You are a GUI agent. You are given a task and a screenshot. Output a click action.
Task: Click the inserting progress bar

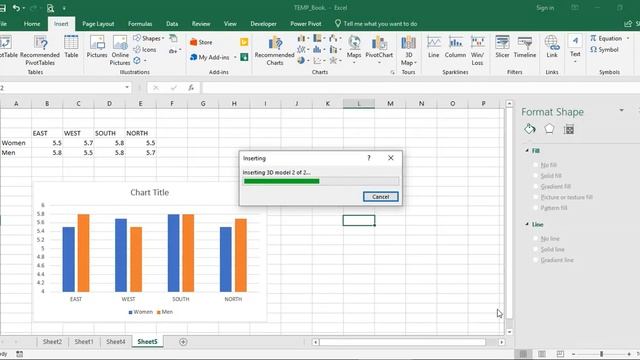pyautogui.click(x=321, y=181)
